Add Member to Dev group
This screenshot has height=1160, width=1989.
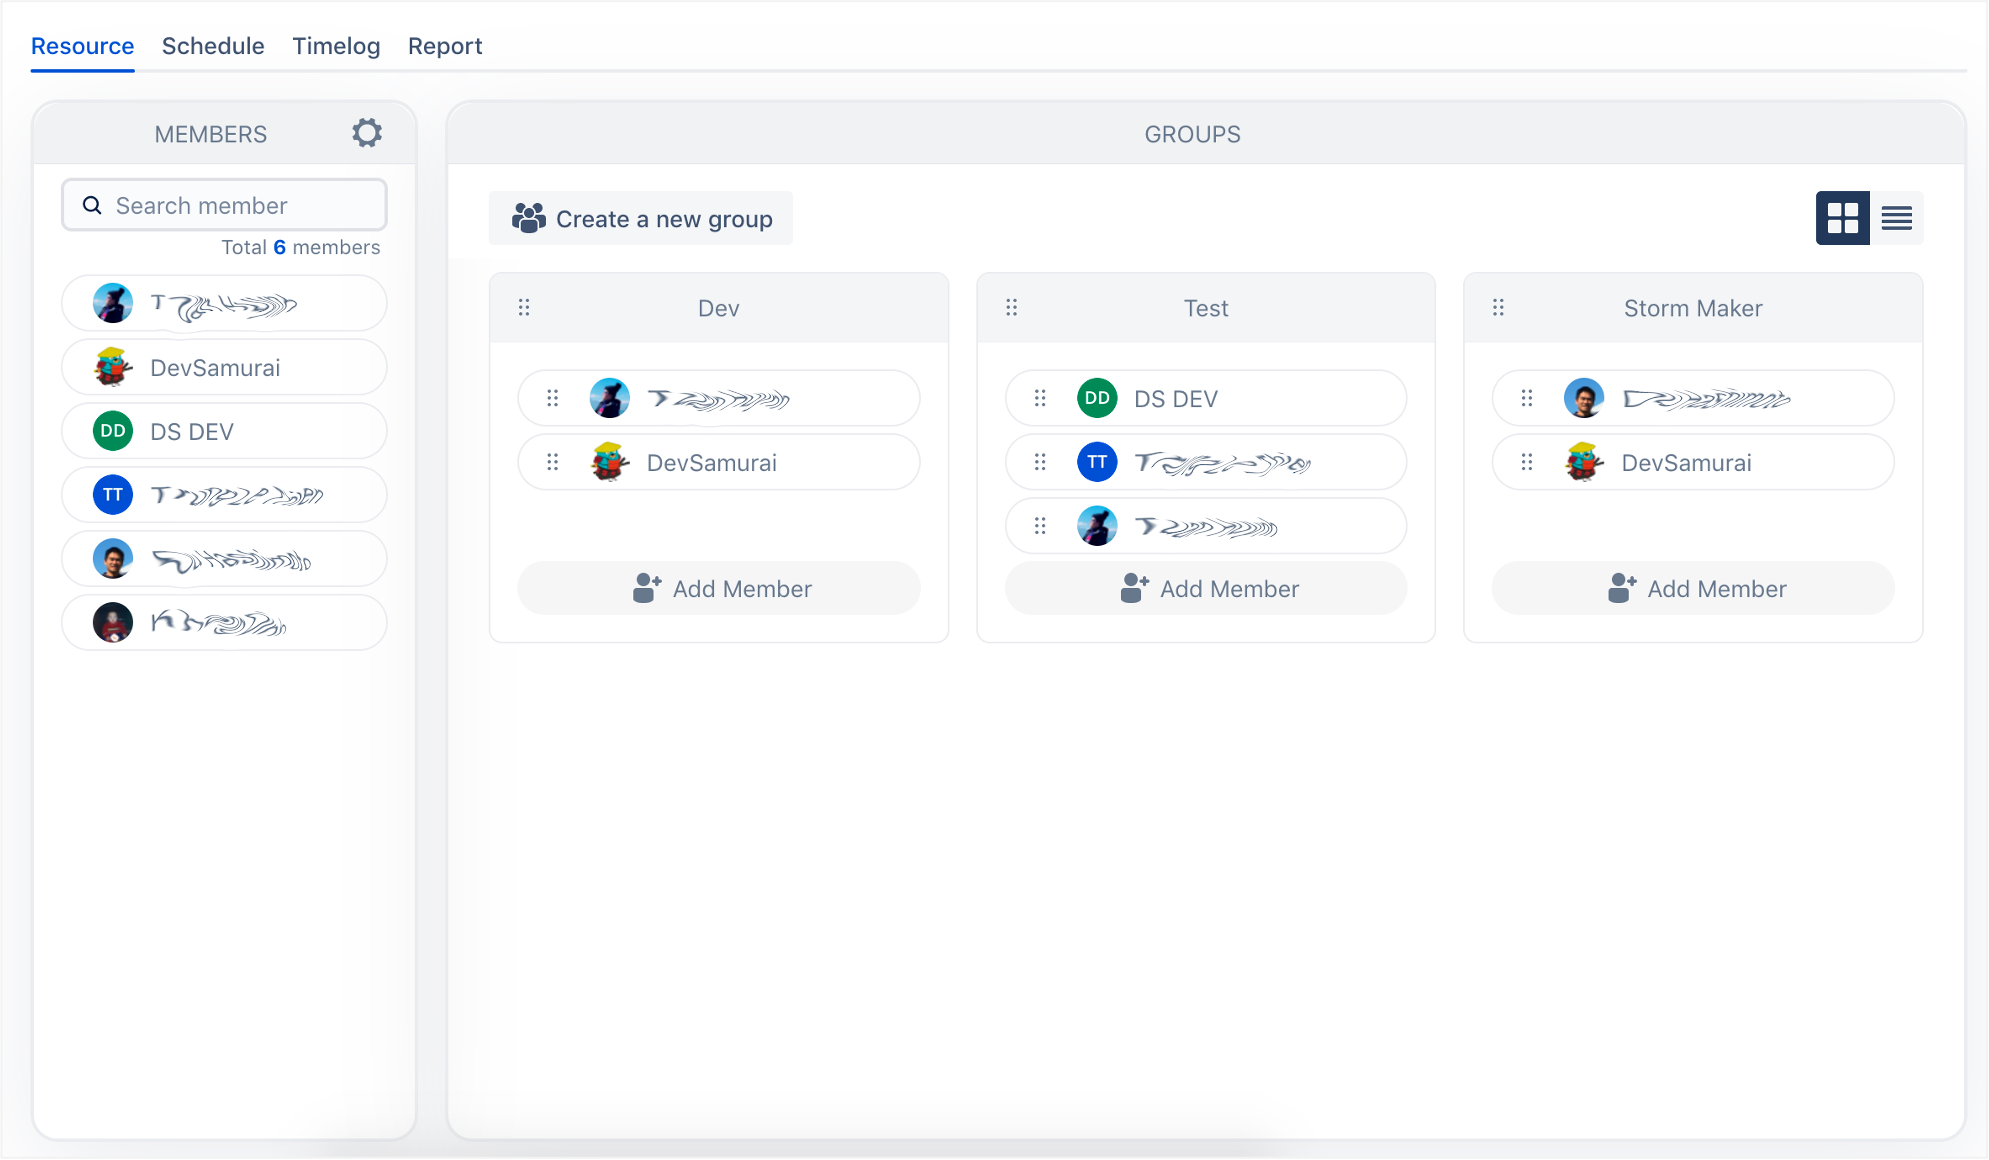(x=719, y=589)
